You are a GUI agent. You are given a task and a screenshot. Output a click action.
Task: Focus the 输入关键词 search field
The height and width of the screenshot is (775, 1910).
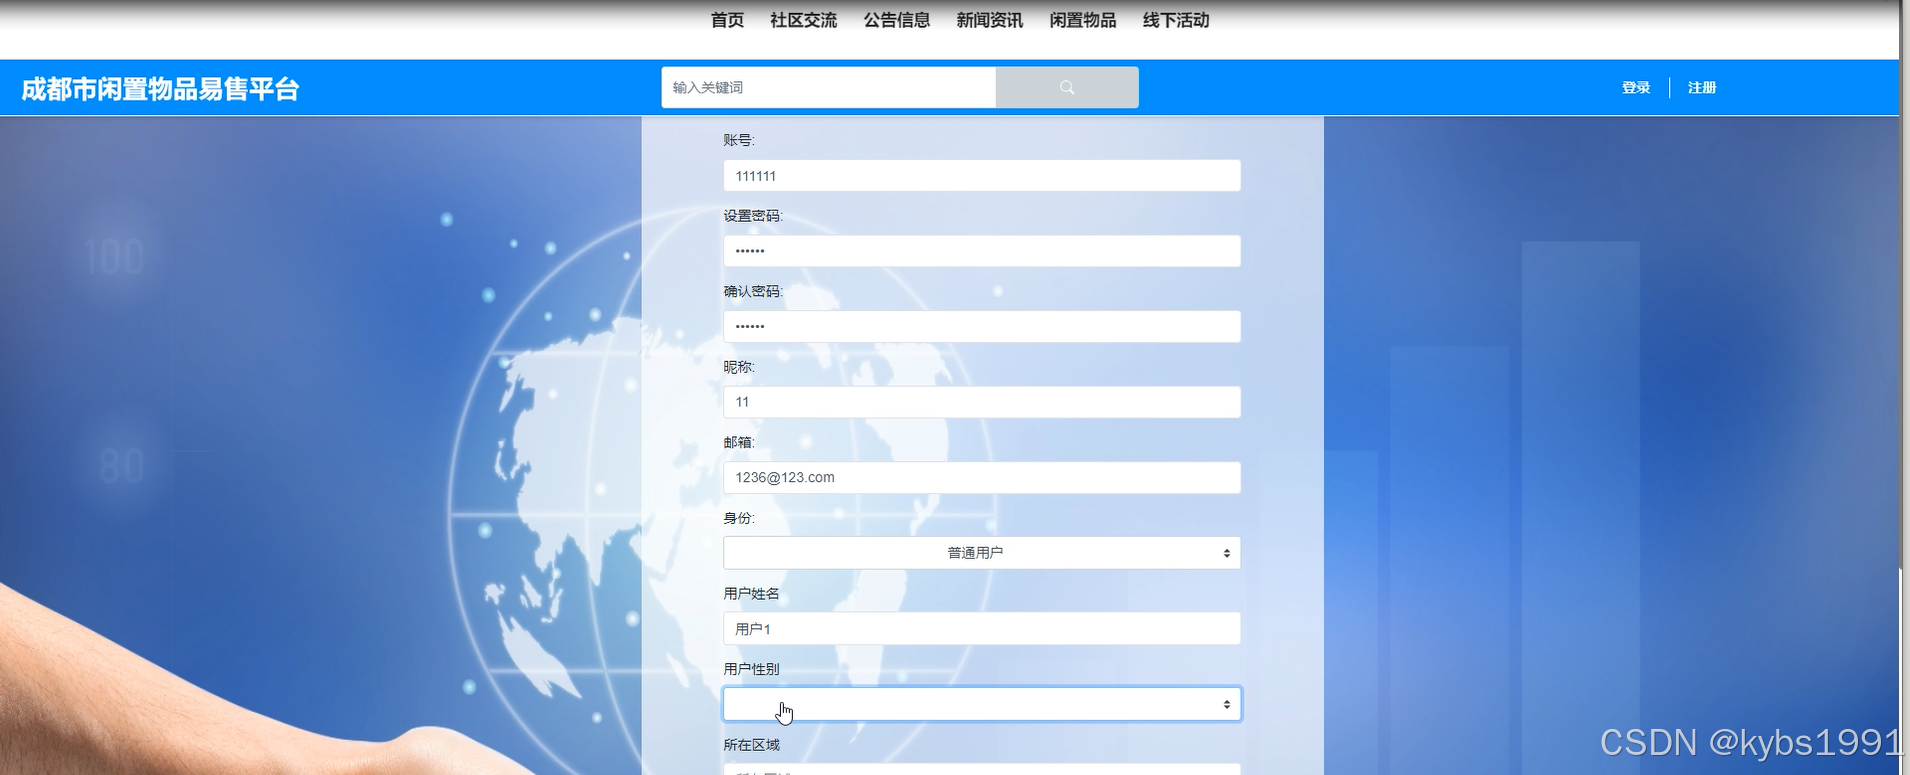point(828,87)
